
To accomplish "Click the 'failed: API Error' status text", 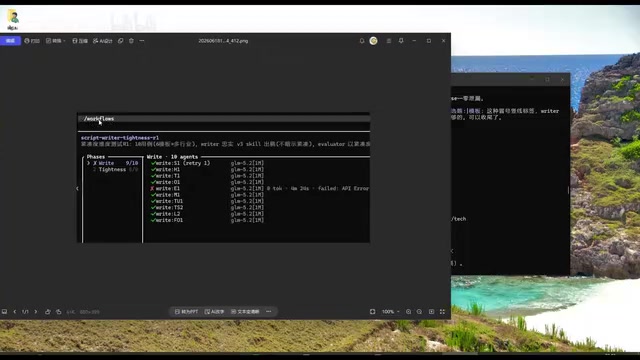I will point(343,188).
